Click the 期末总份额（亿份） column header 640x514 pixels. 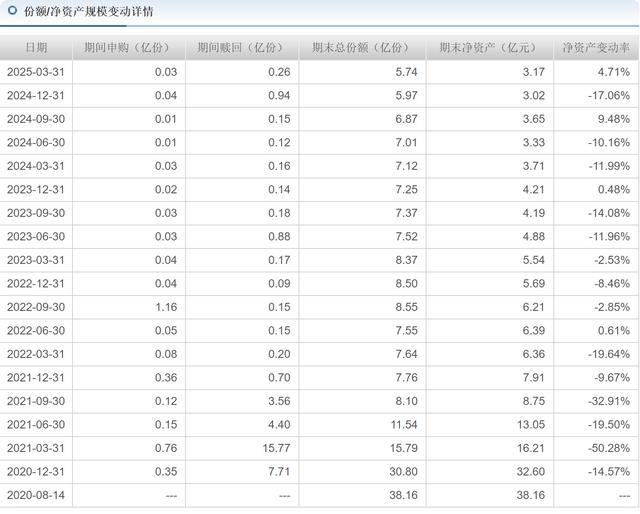click(x=361, y=48)
